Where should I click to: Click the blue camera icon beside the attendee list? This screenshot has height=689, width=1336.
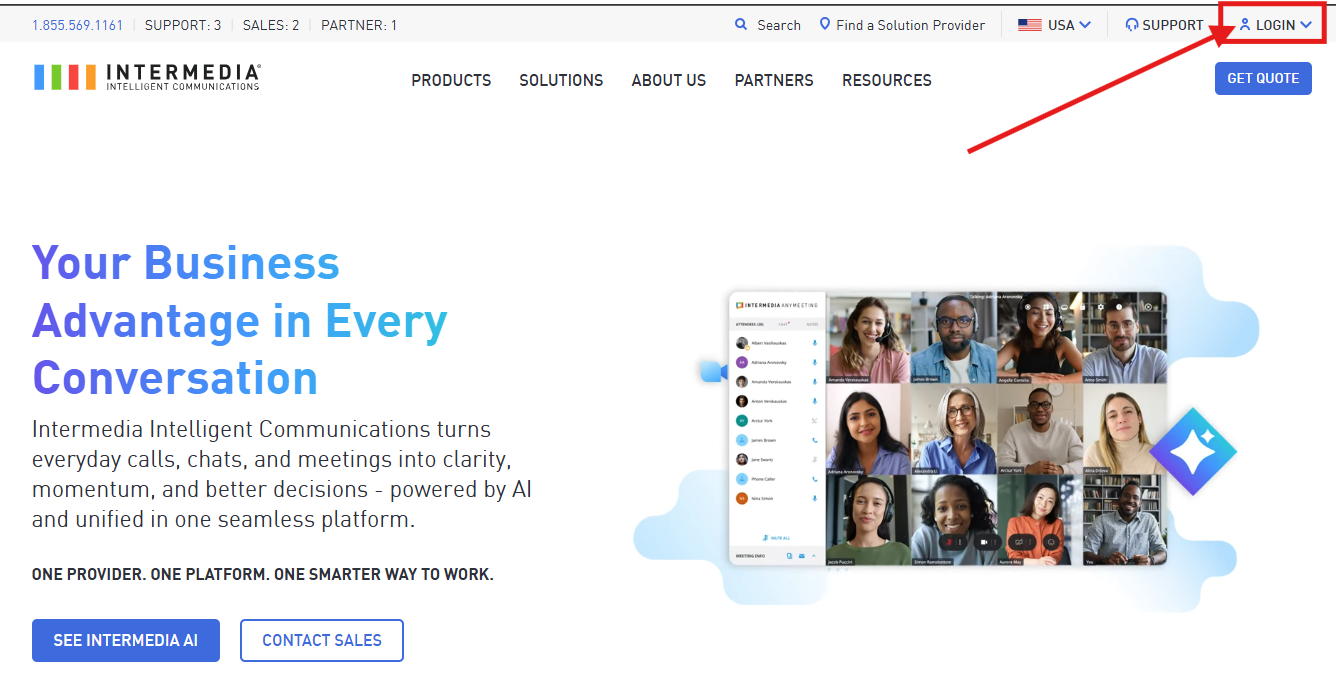pyautogui.click(x=713, y=372)
